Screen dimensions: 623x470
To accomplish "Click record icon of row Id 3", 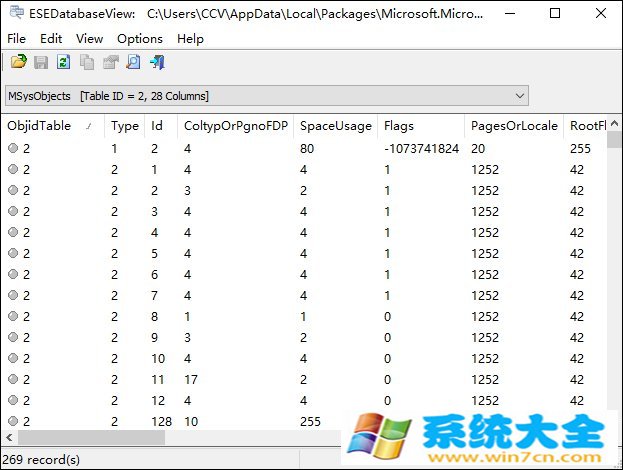I will [x=13, y=211].
